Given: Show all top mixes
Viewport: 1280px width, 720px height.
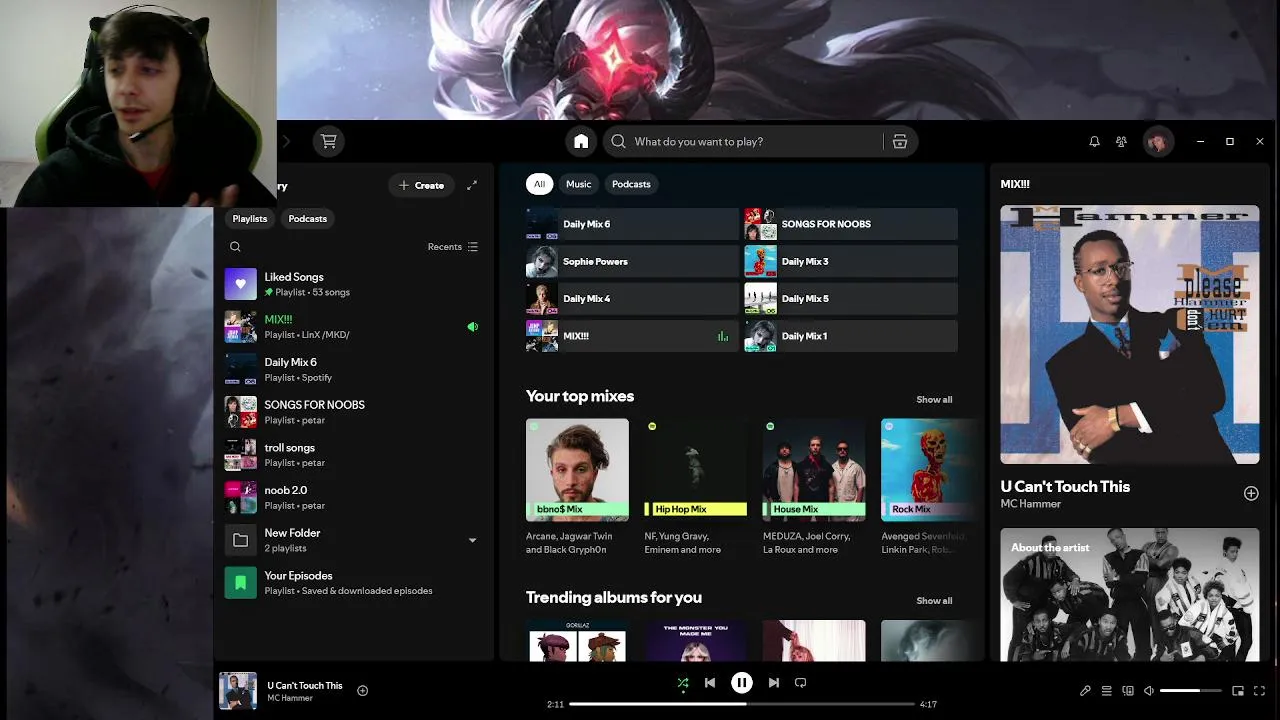Looking at the screenshot, I should [x=934, y=400].
